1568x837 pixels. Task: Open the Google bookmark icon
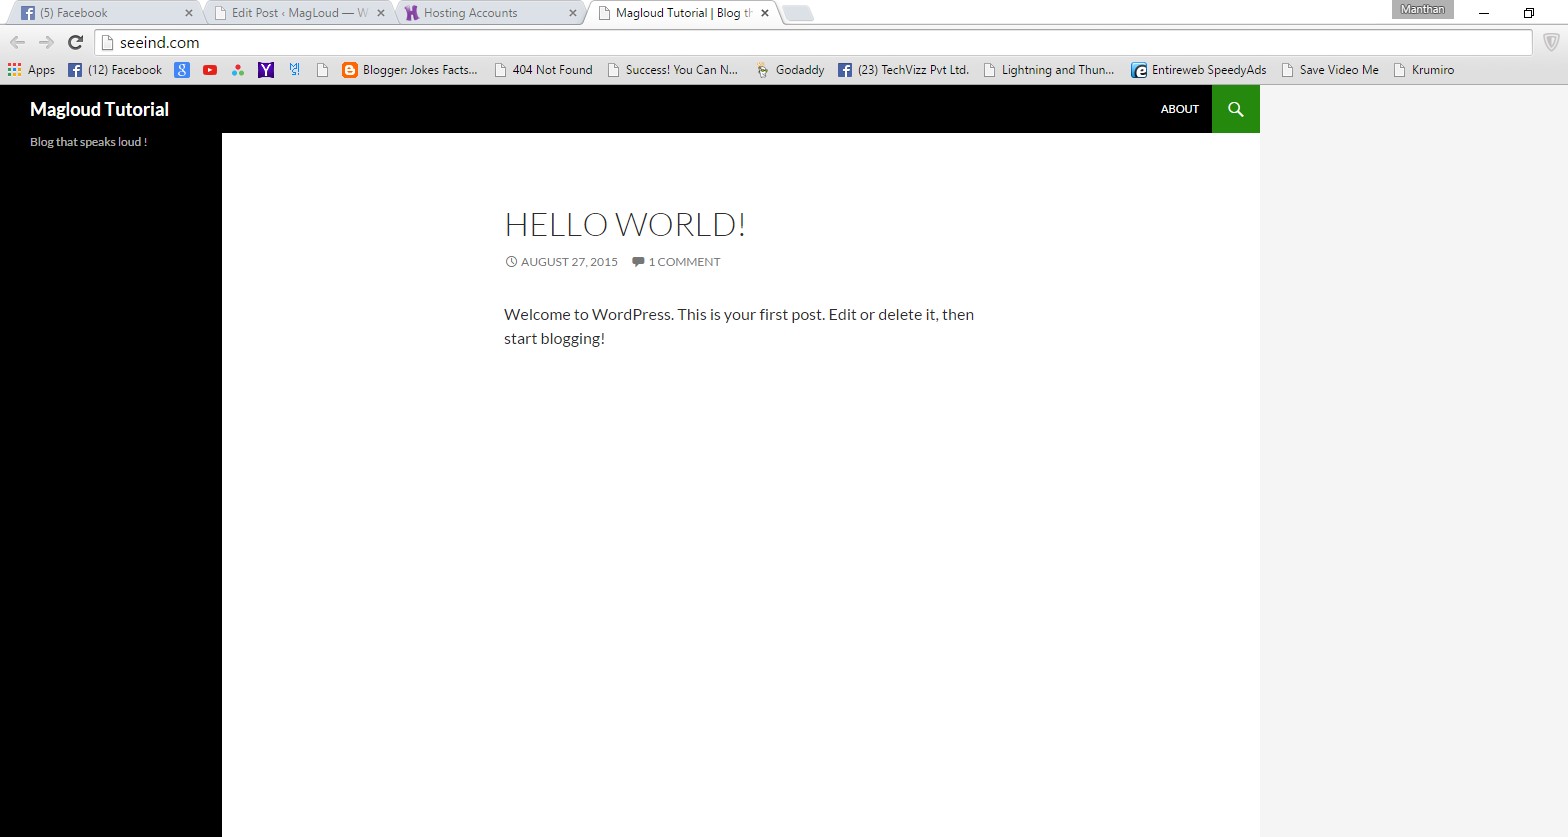click(x=182, y=70)
